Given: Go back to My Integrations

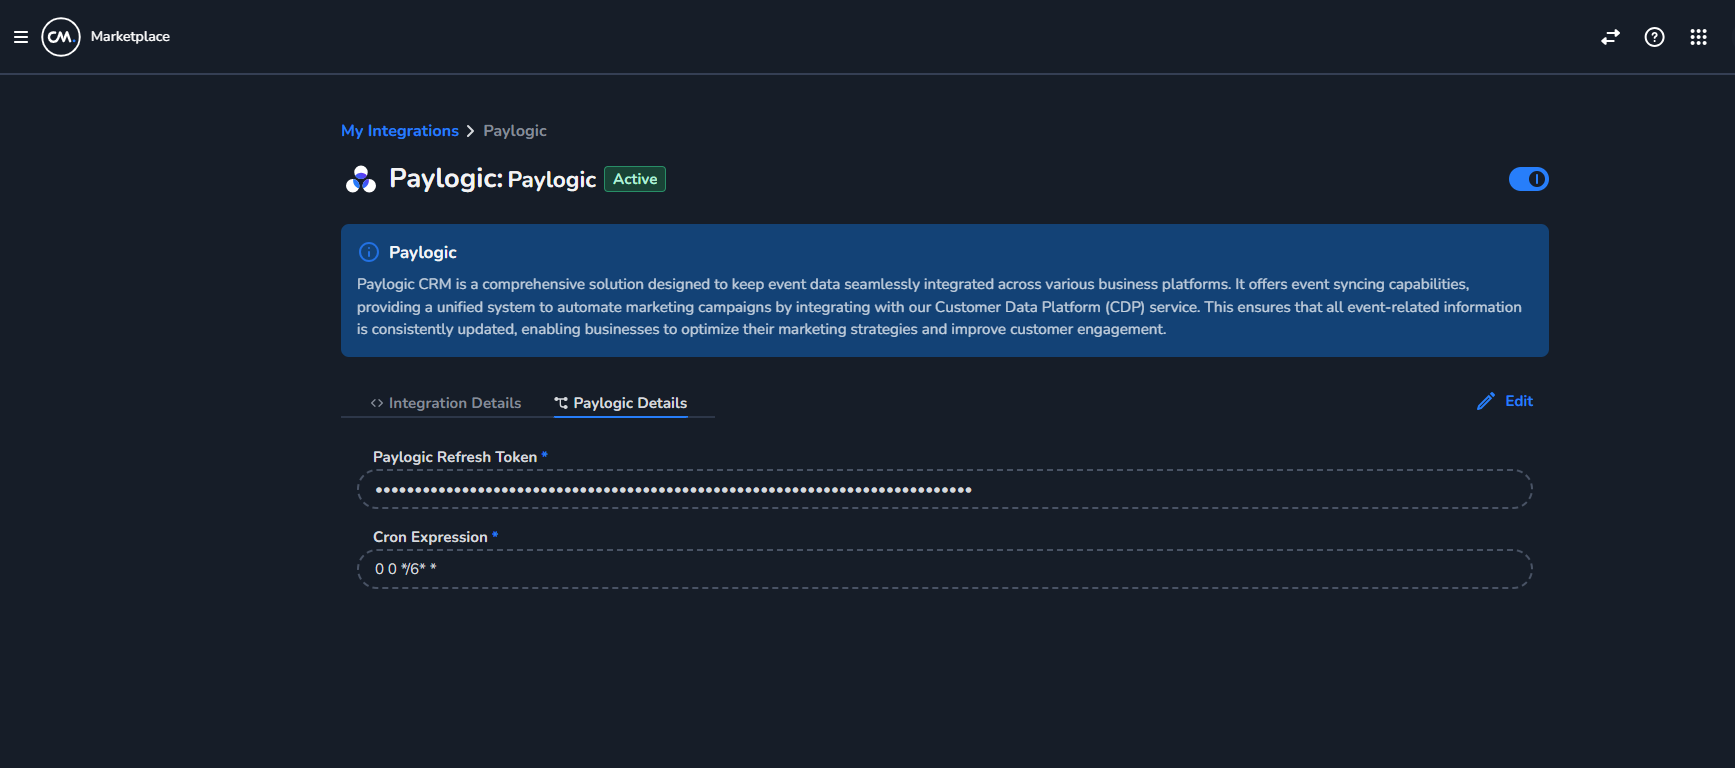Looking at the screenshot, I should 400,131.
